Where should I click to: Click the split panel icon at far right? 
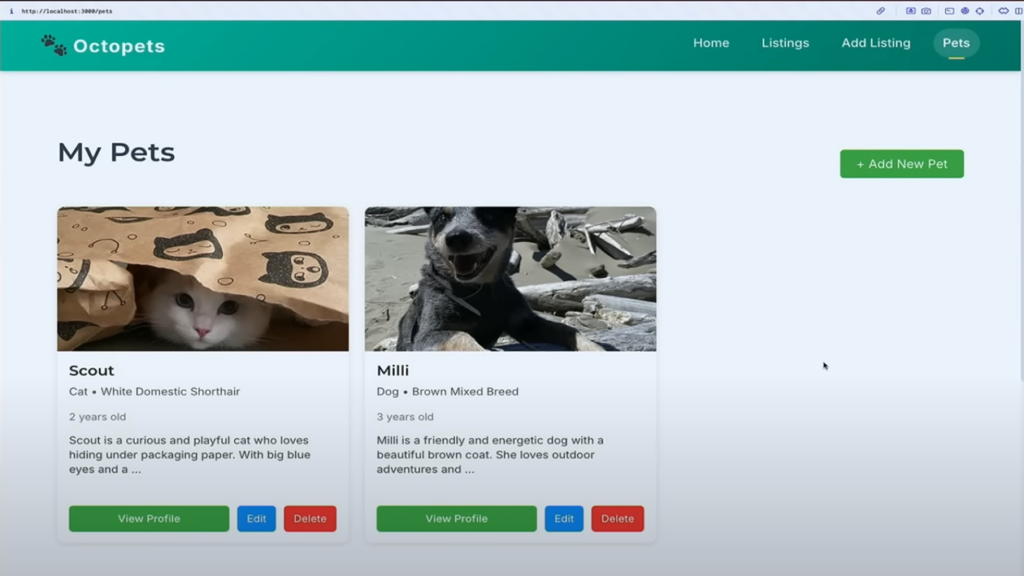coord(1018,11)
